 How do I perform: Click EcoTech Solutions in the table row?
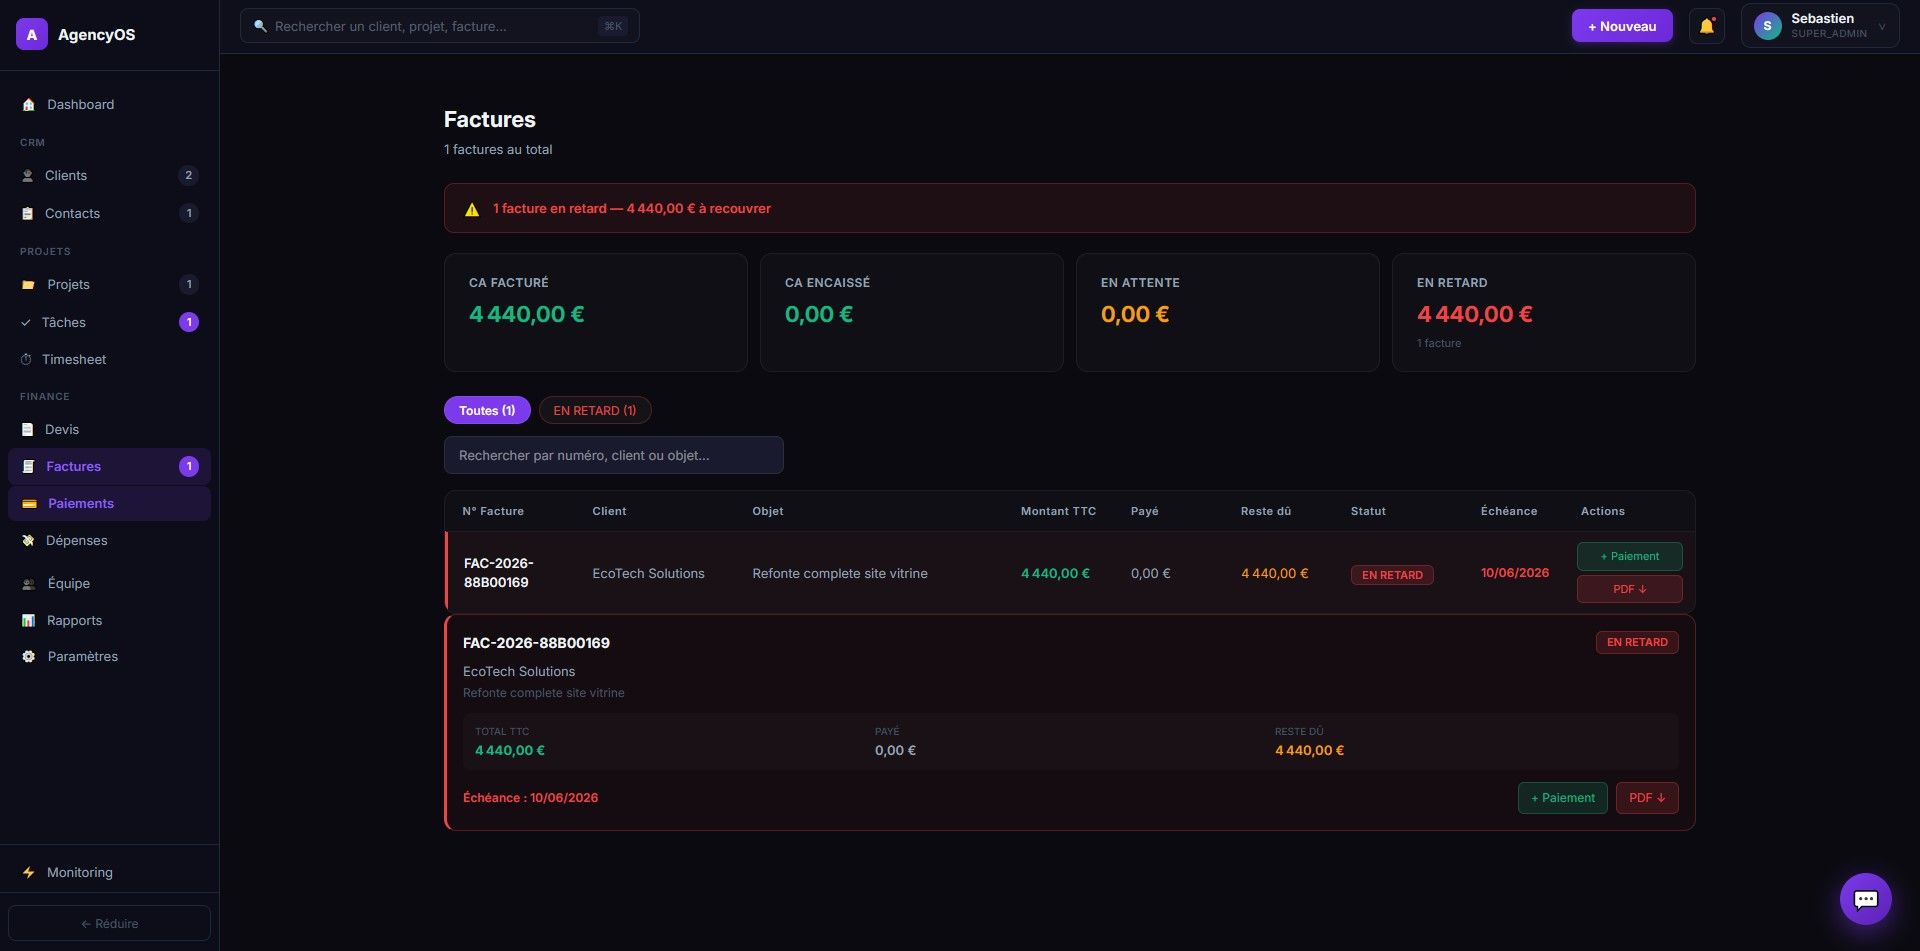(648, 573)
